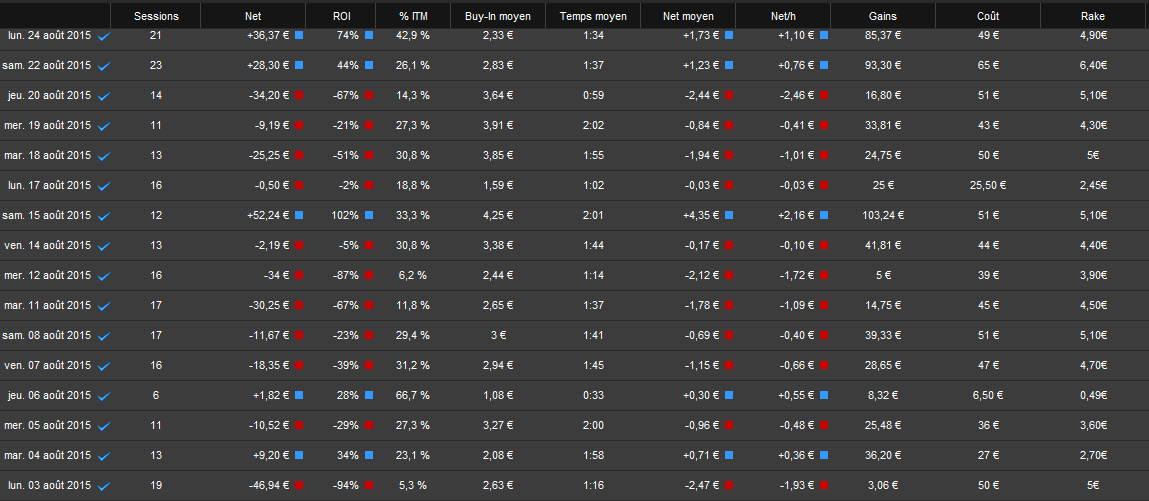Click blue indicator next to +36,37 € net
The width and height of the screenshot is (1149, 501).
click(x=299, y=35)
